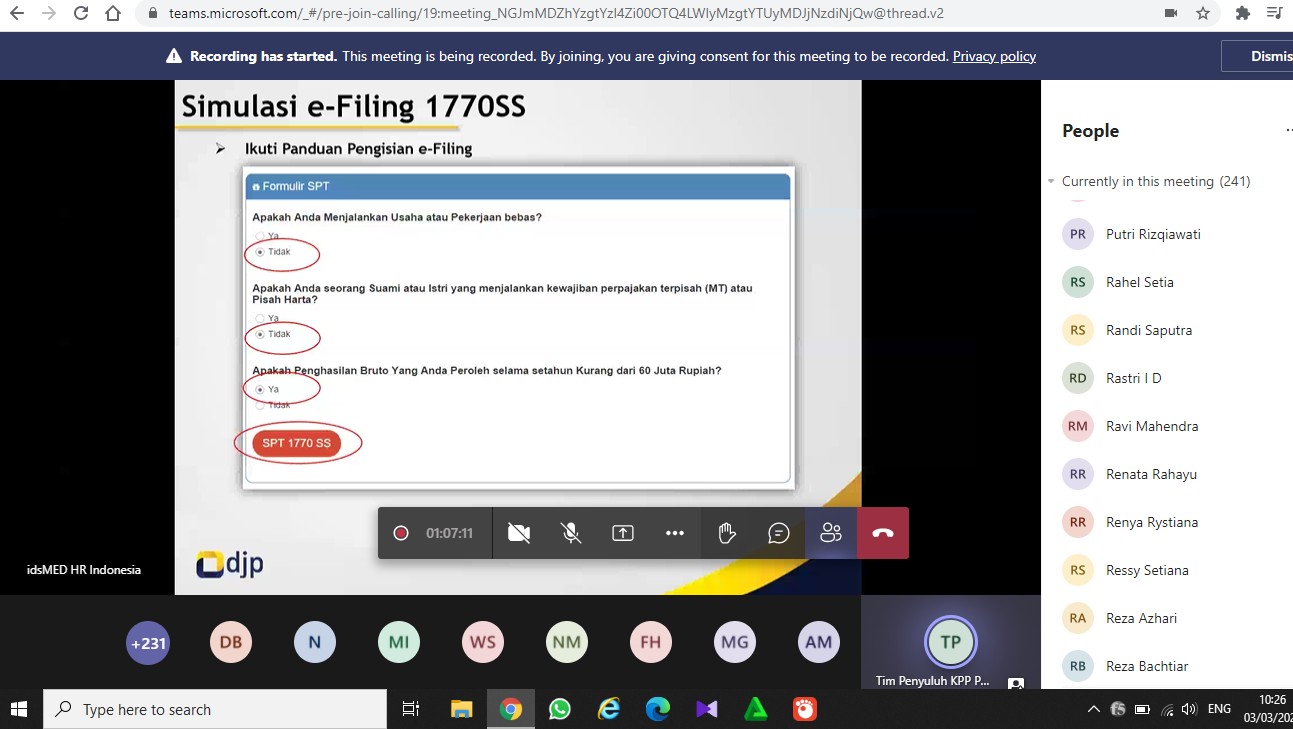Open WhatsApp from the taskbar
The image size is (1293, 729).
(x=560, y=710)
